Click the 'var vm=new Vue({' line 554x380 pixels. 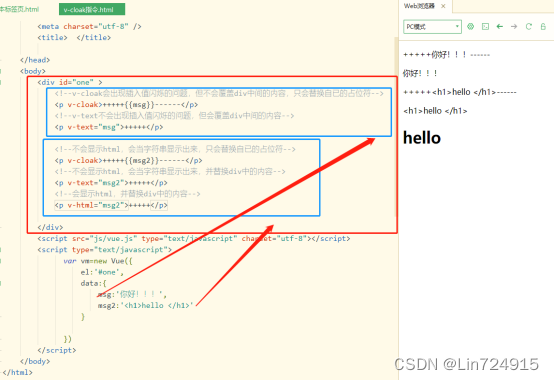(x=98, y=261)
